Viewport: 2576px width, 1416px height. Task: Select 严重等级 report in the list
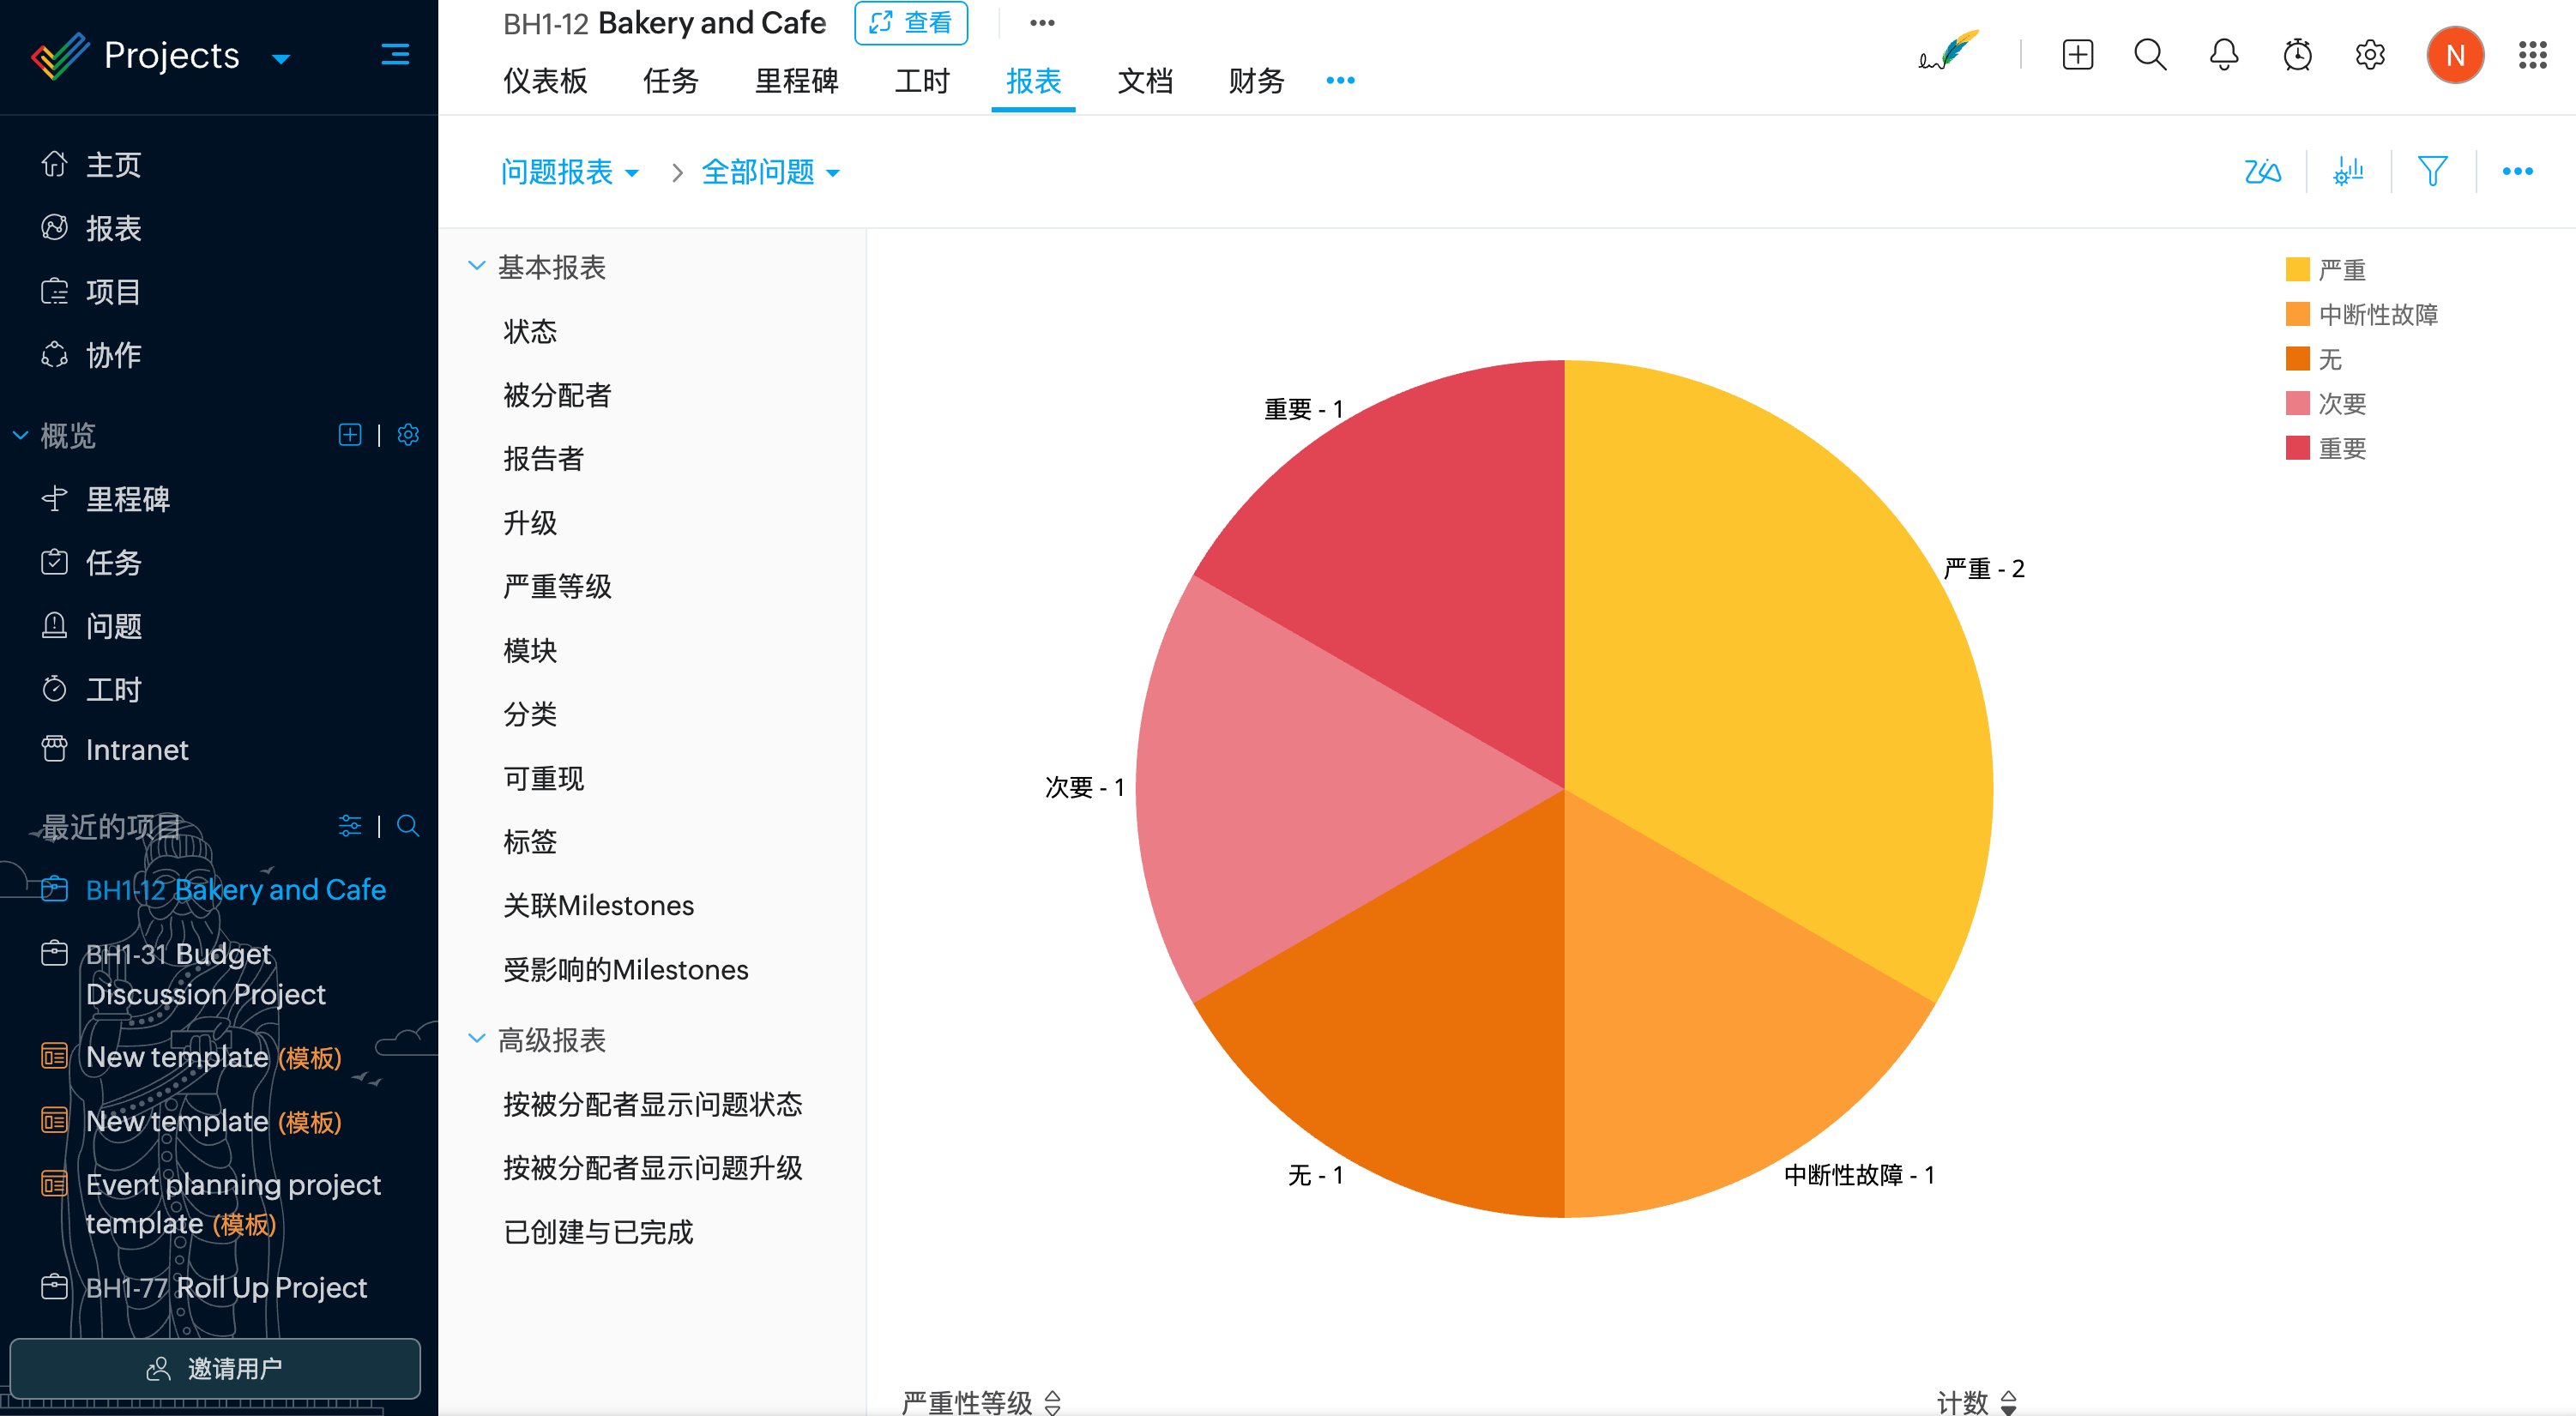tap(557, 586)
